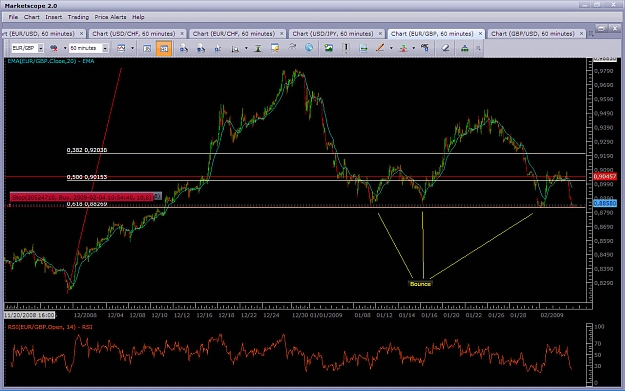Open the Chart menu
Screen dimensions: 625x391
coord(31,17)
